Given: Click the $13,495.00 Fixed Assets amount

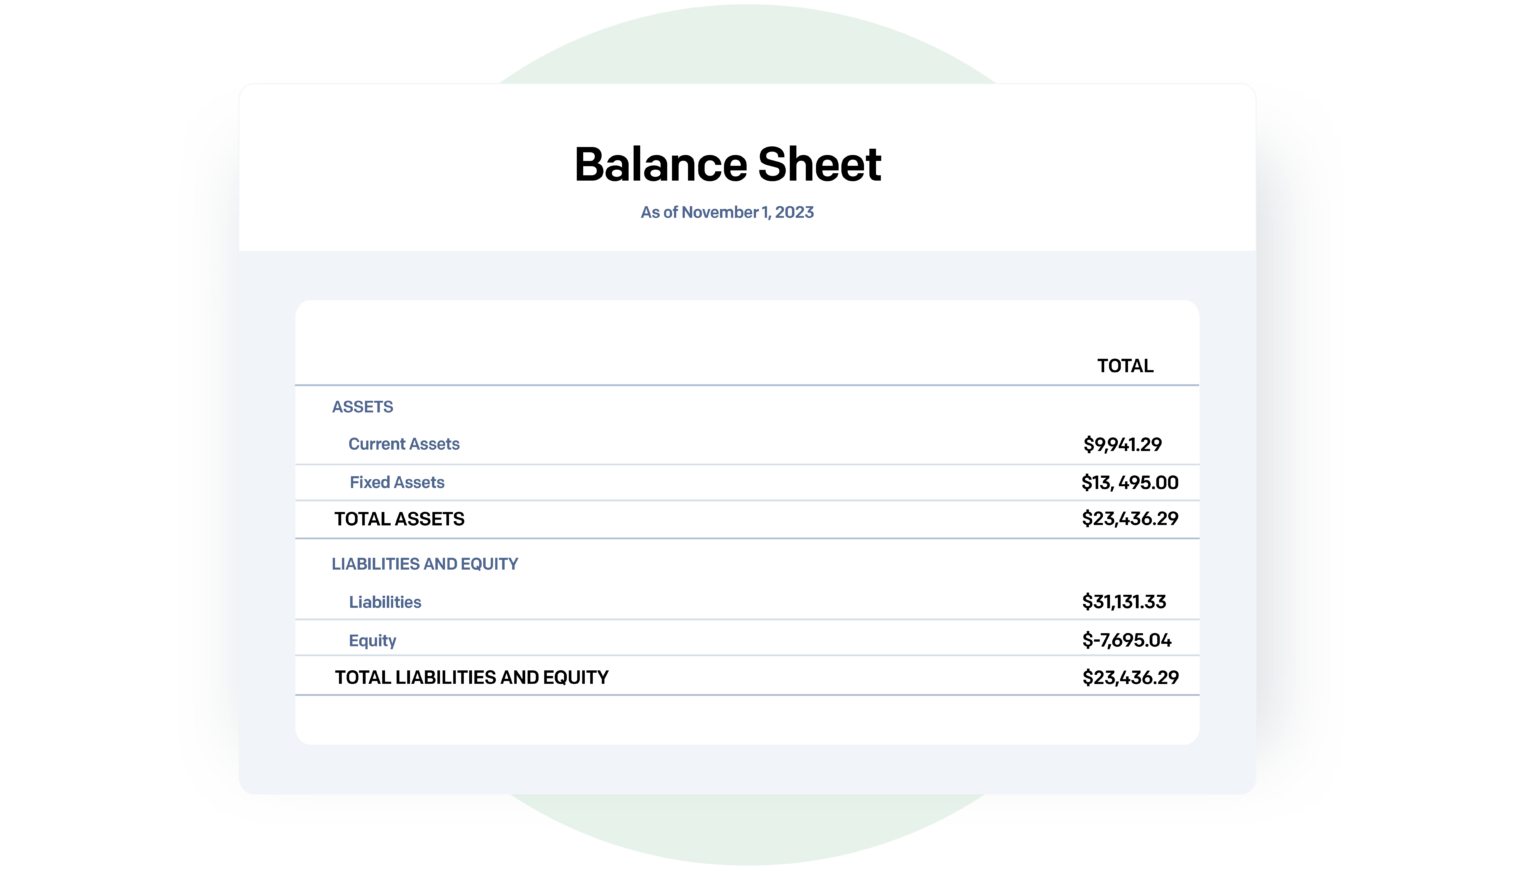Looking at the screenshot, I should [x=1130, y=482].
